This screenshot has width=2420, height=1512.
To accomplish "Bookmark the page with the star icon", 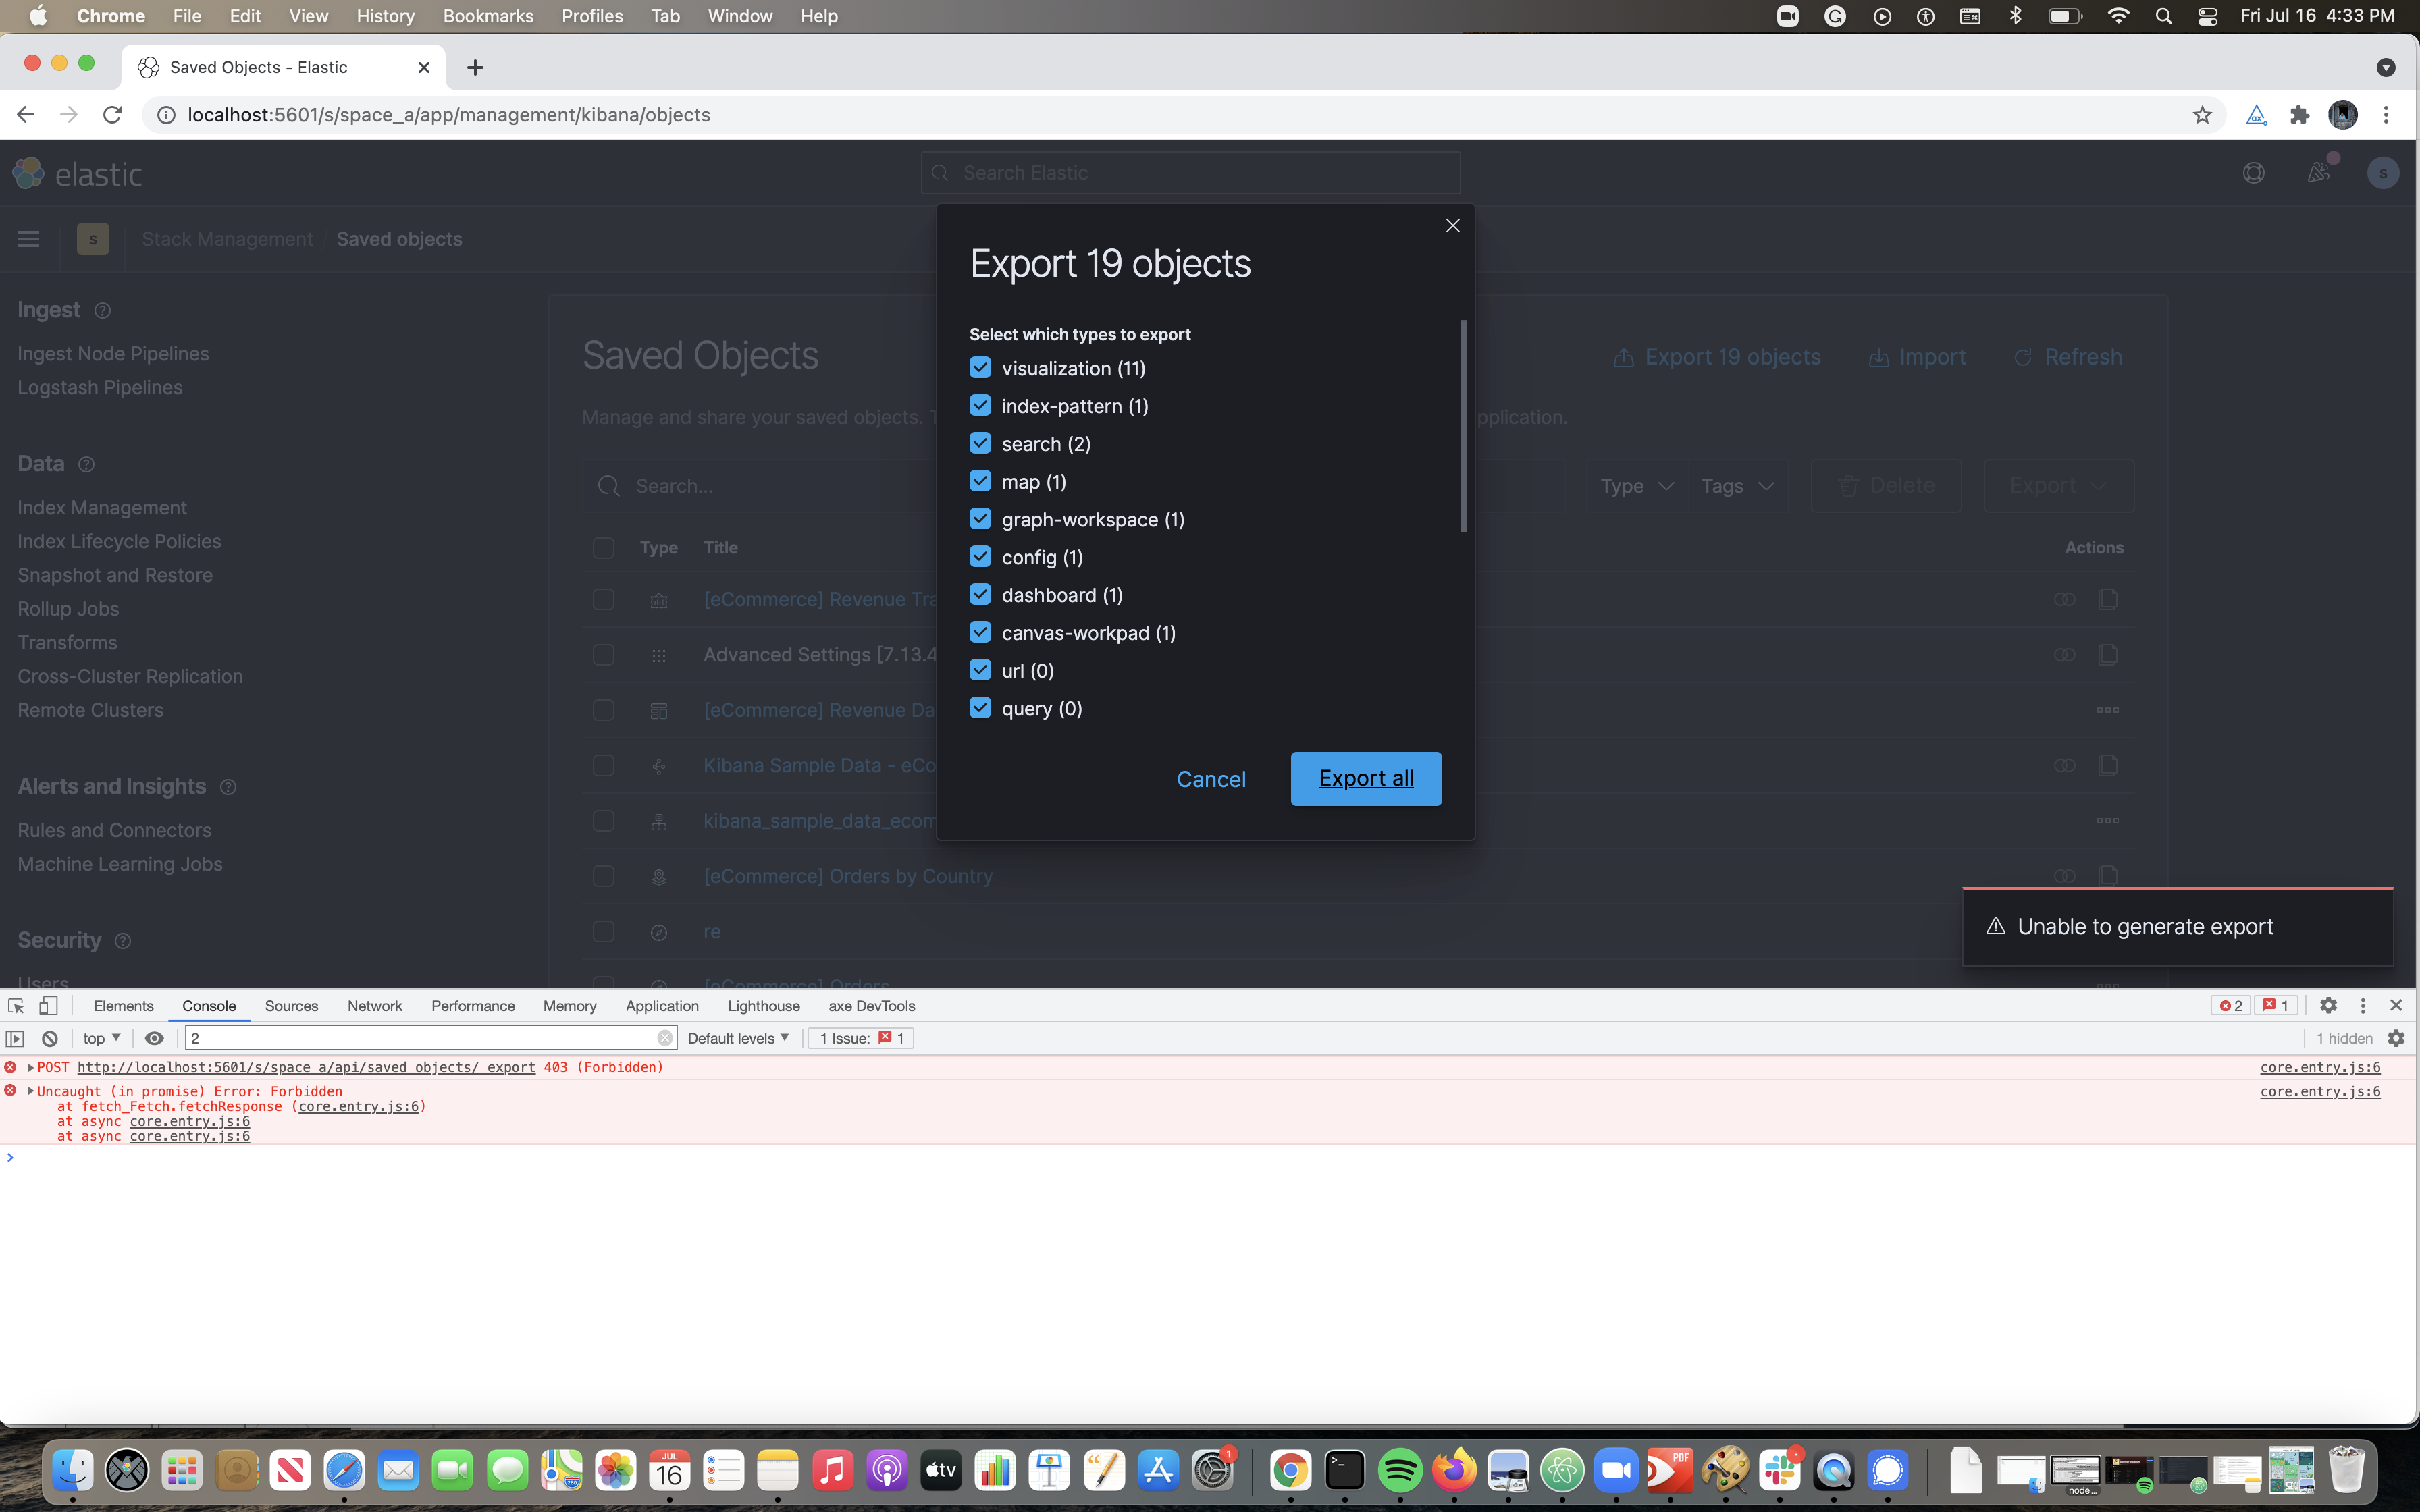I will [x=2202, y=115].
